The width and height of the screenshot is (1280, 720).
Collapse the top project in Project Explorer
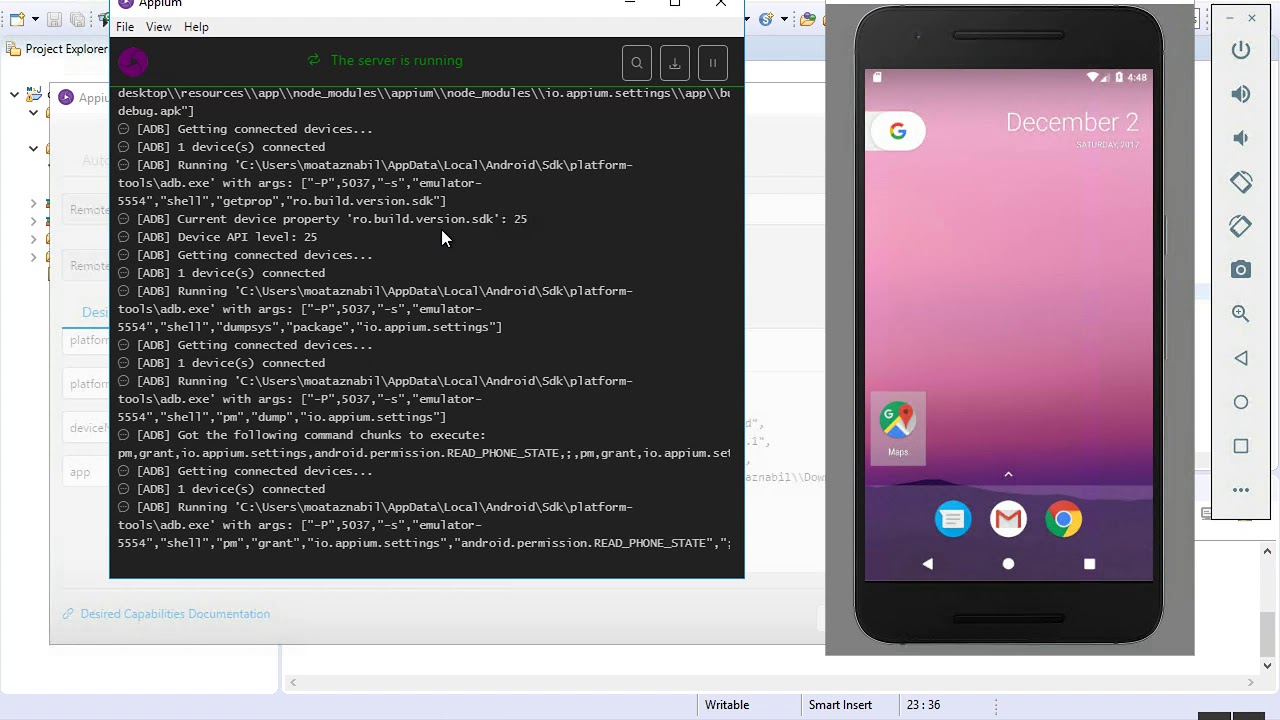[x=14, y=95]
